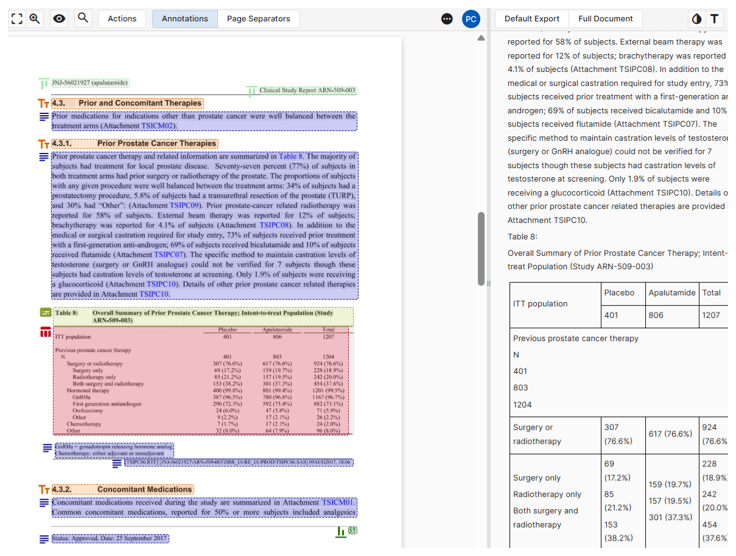736x556 pixels.
Task: Toggle the contrast mode icon
Action: point(696,19)
